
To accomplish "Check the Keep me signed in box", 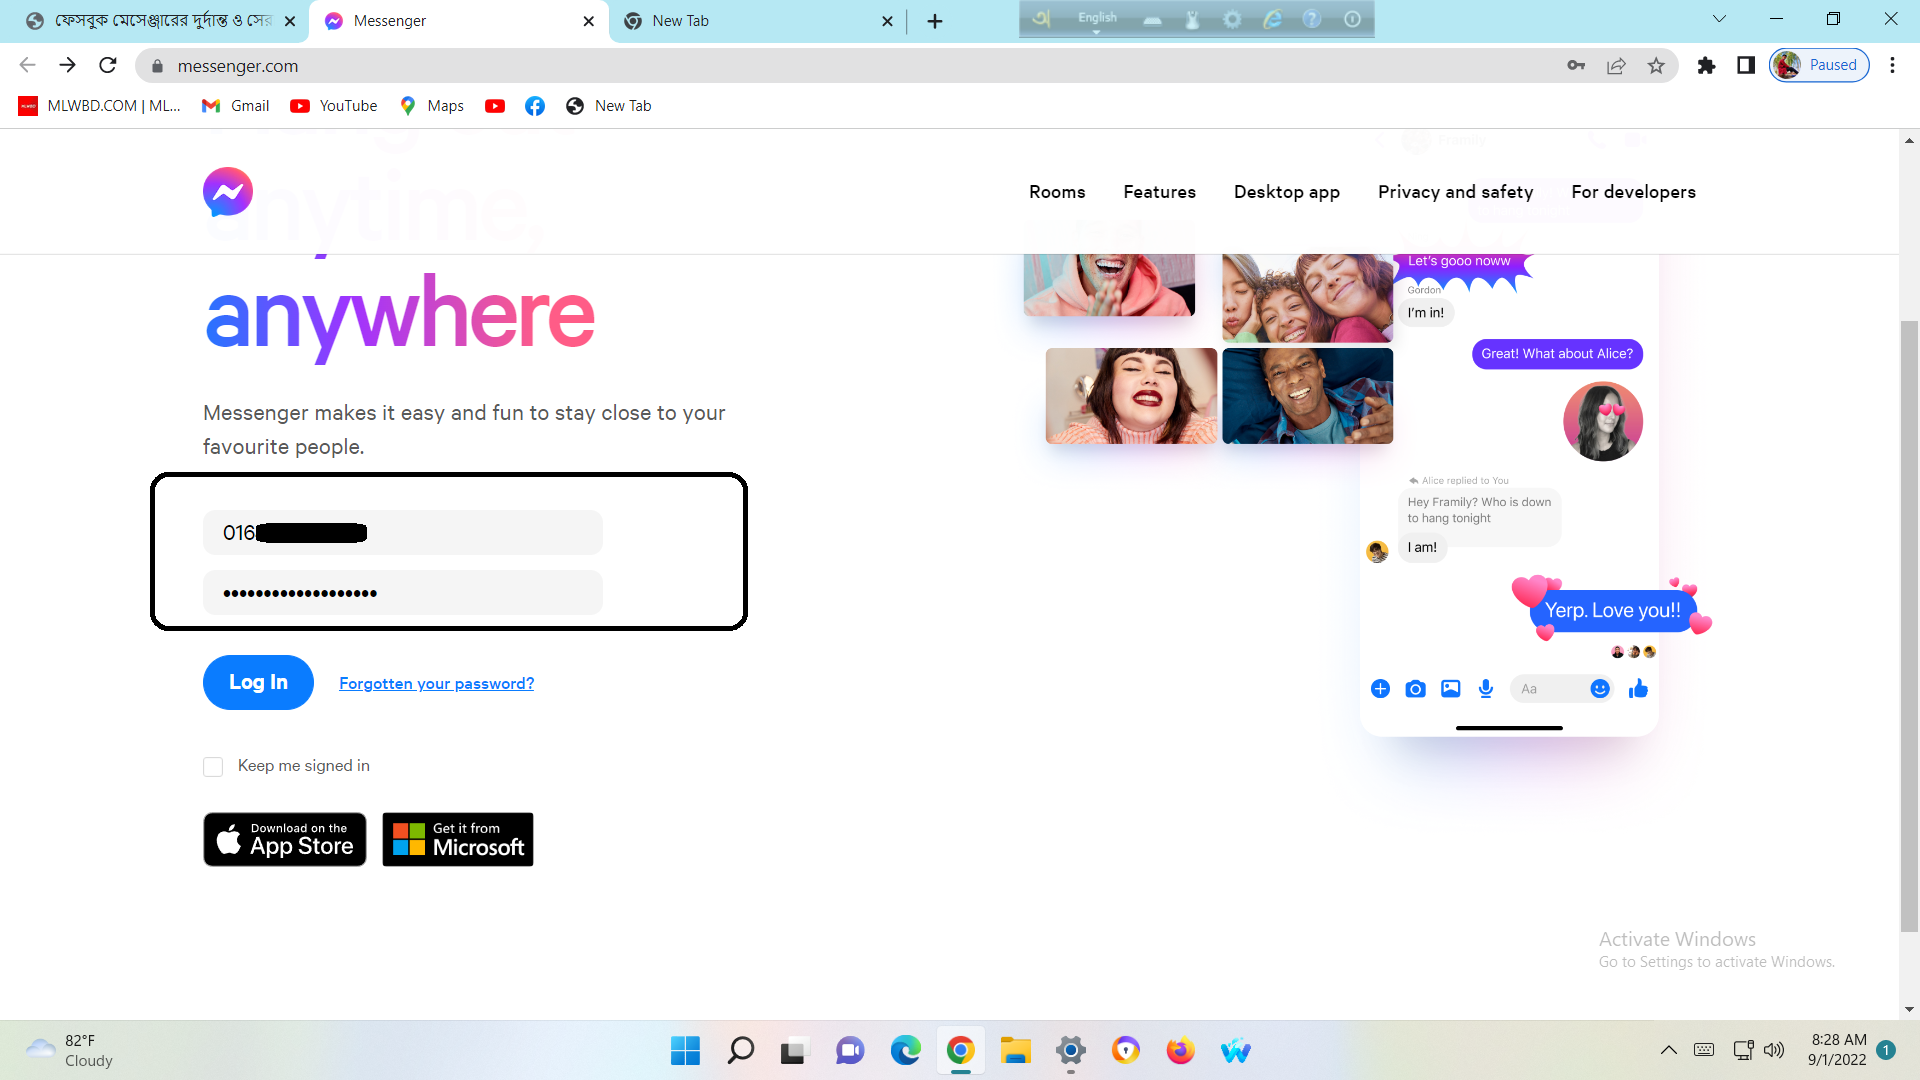I will [x=213, y=767].
